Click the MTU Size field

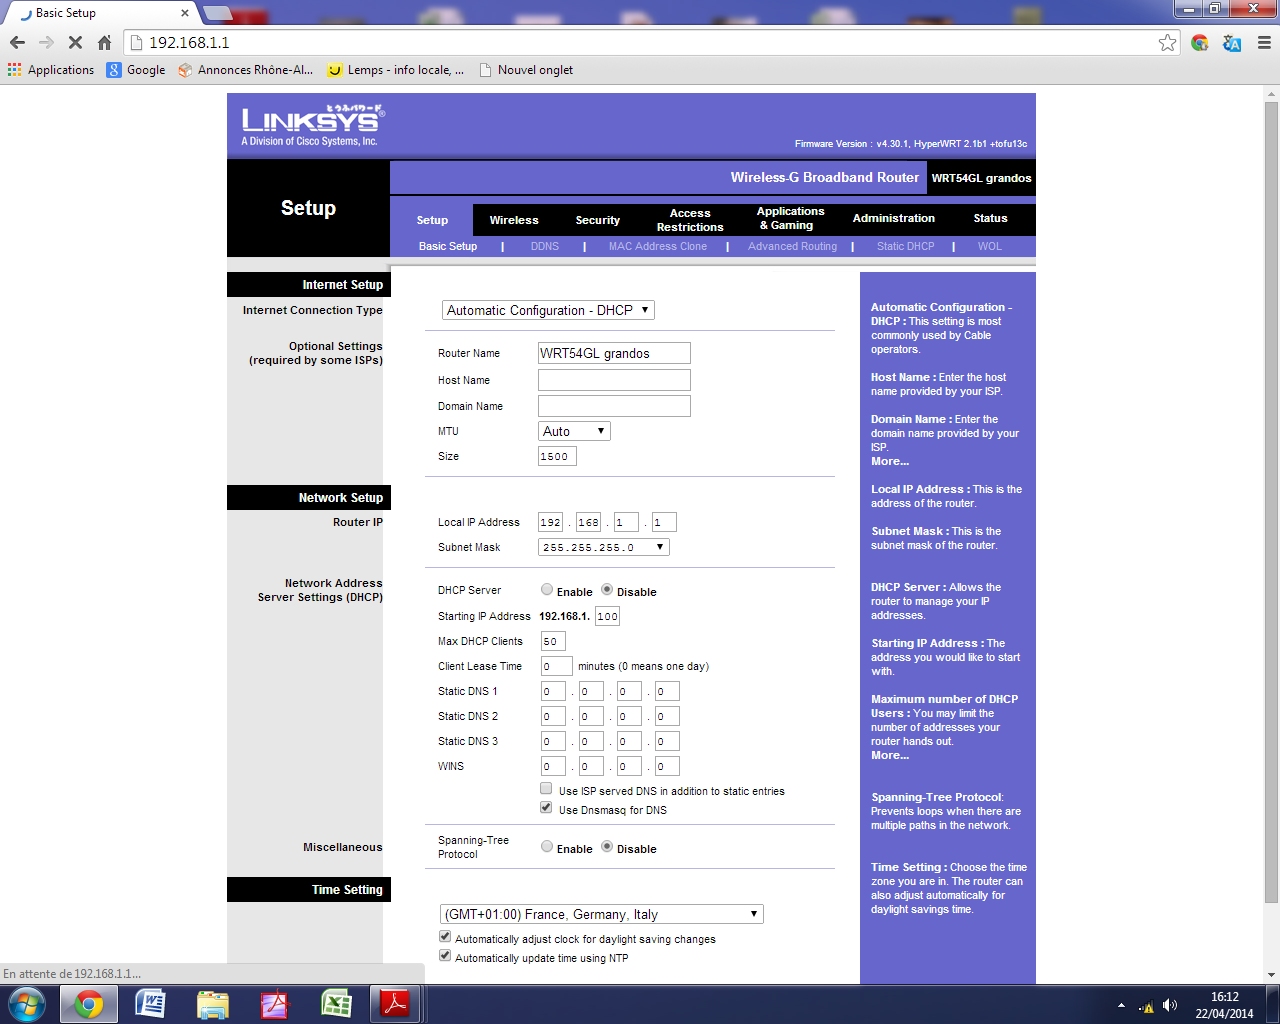557,456
